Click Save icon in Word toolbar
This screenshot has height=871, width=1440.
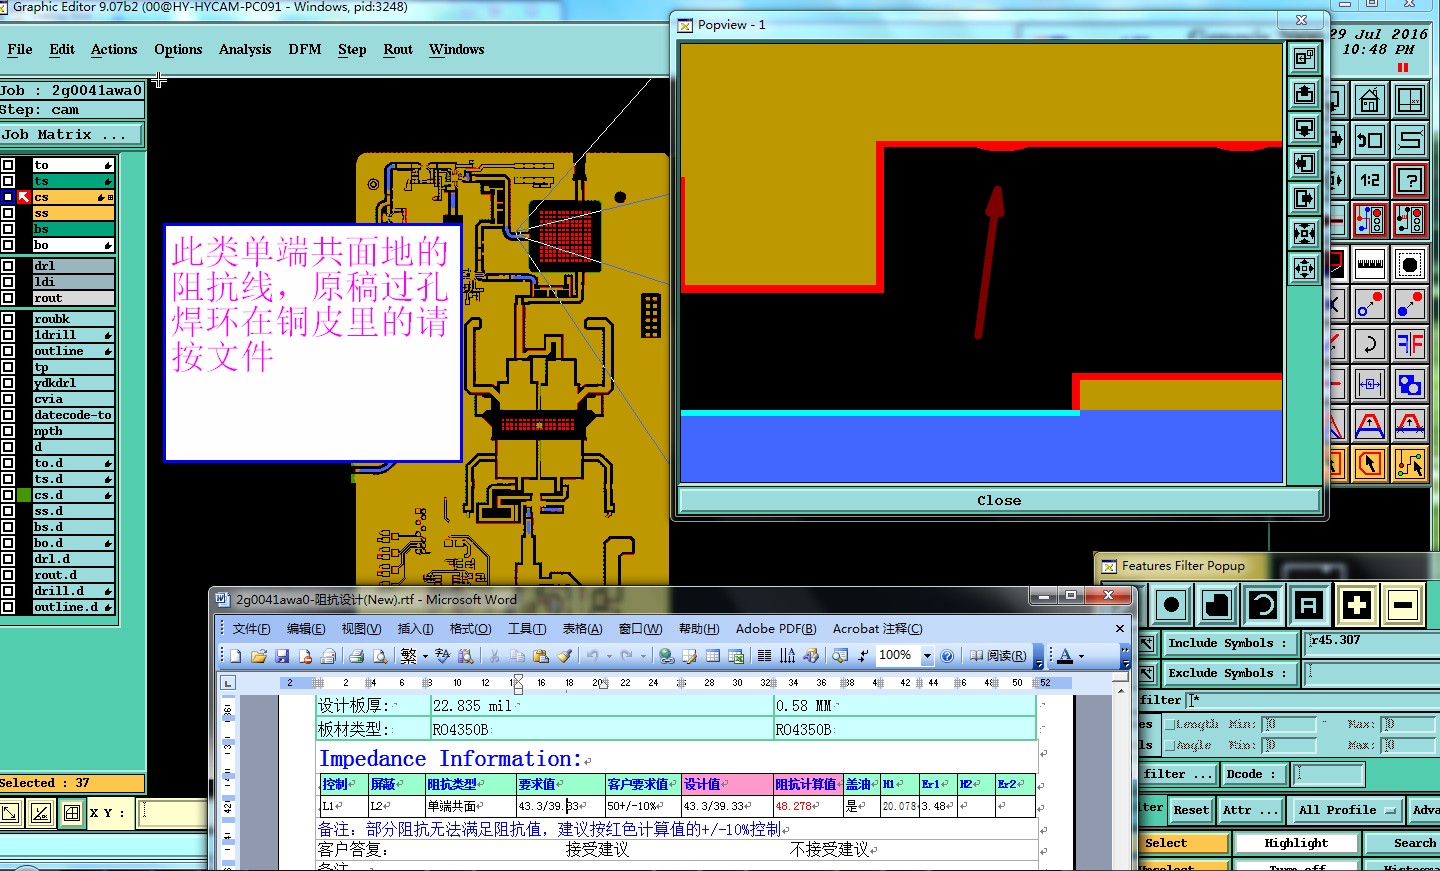click(x=282, y=656)
